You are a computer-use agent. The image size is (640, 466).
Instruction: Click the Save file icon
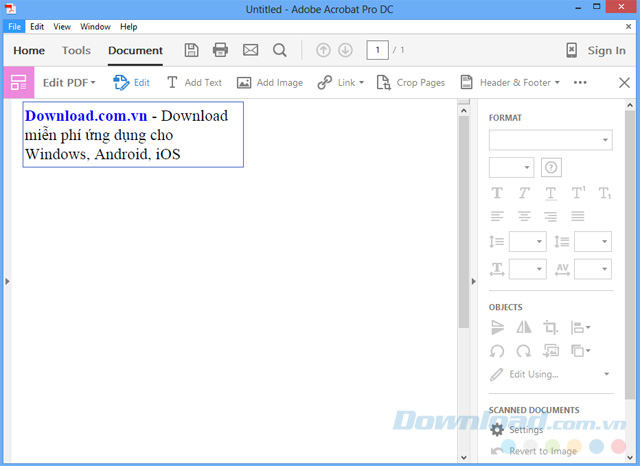tap(191, 50)
